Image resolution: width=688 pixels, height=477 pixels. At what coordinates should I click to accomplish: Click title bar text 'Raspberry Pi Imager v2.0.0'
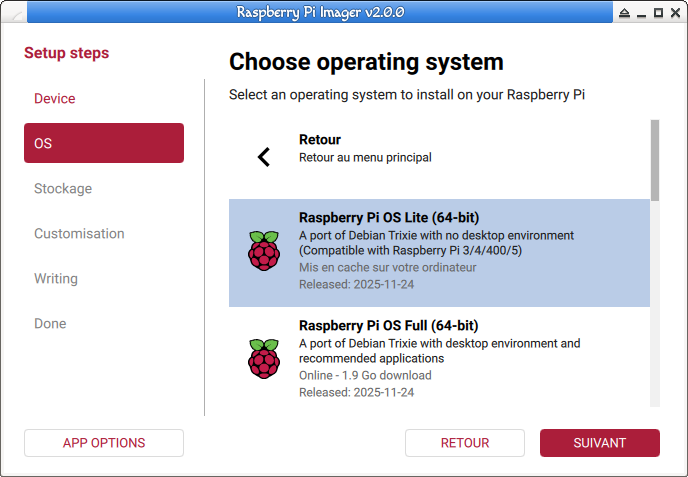[x=320, y=12]
